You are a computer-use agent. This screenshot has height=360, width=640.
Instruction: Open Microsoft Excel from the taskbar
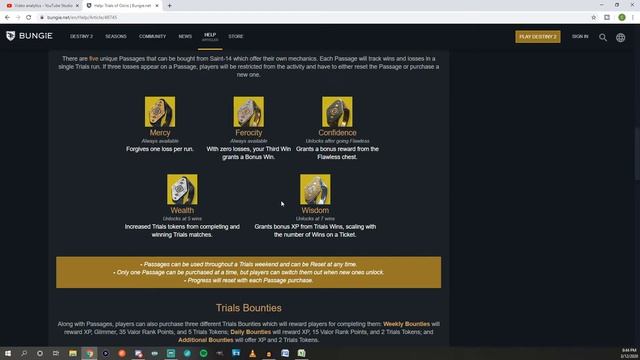pos(301,353)
